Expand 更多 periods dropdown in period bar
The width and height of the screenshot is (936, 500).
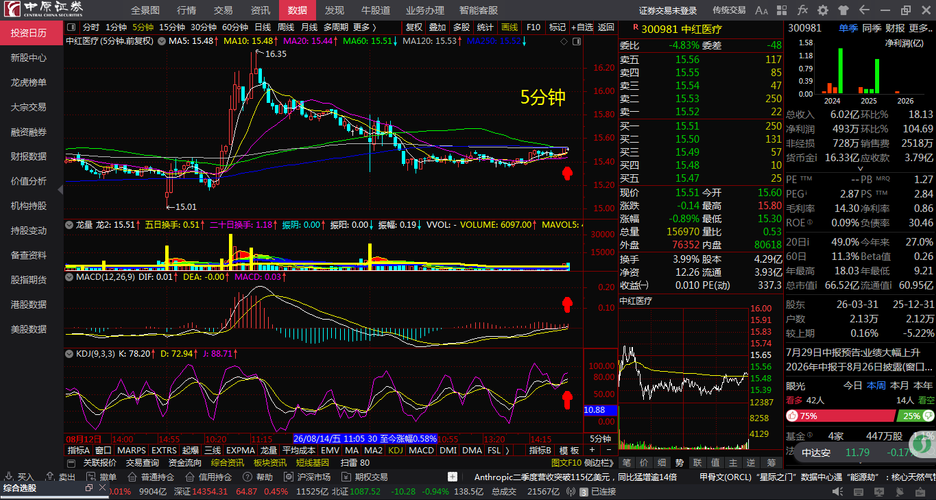click(365, 27)
